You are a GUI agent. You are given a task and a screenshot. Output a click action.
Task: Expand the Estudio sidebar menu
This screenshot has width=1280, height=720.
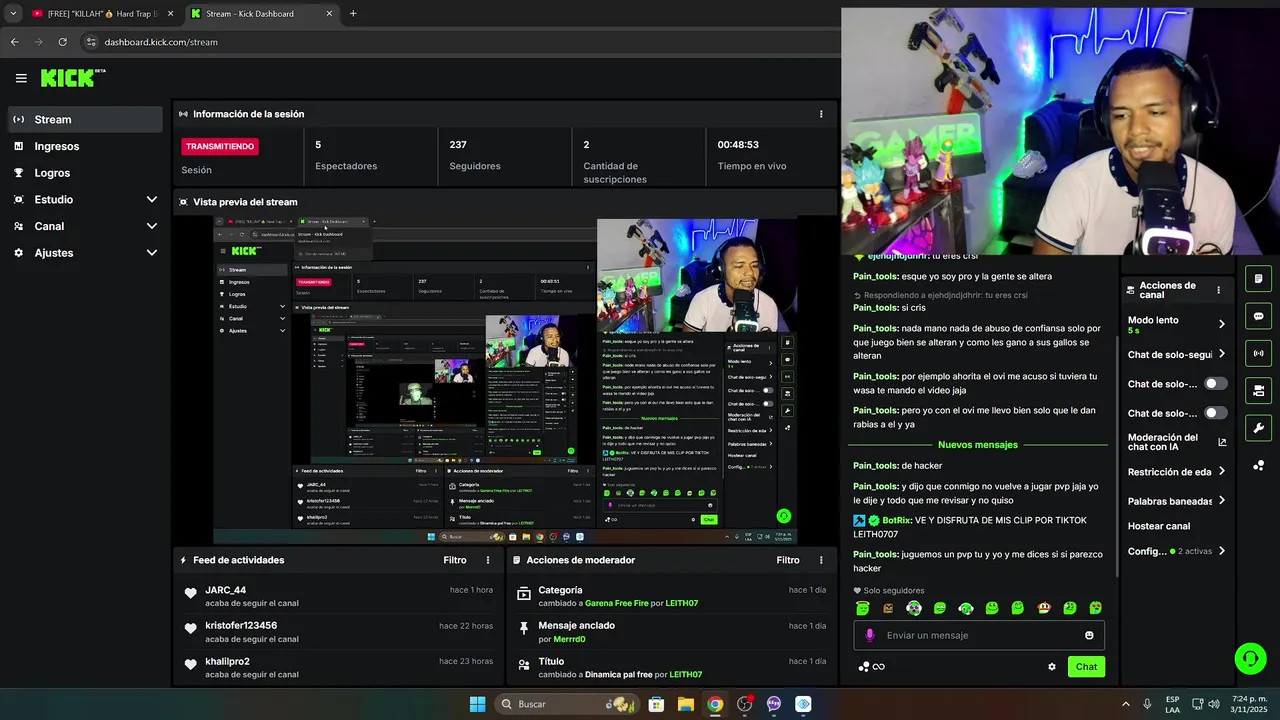(84, 200)
